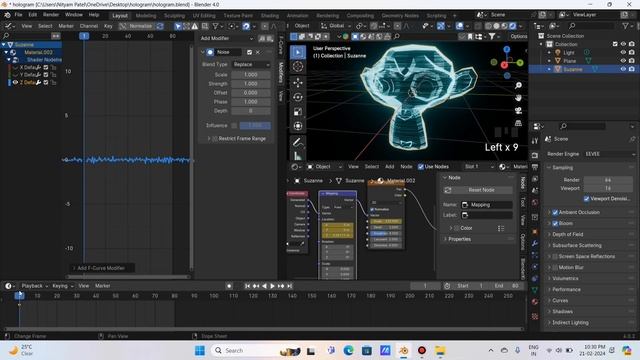Disable the Ambient Occlusion checkbox
The image size is (640, 360).
(x=555, y=212)
